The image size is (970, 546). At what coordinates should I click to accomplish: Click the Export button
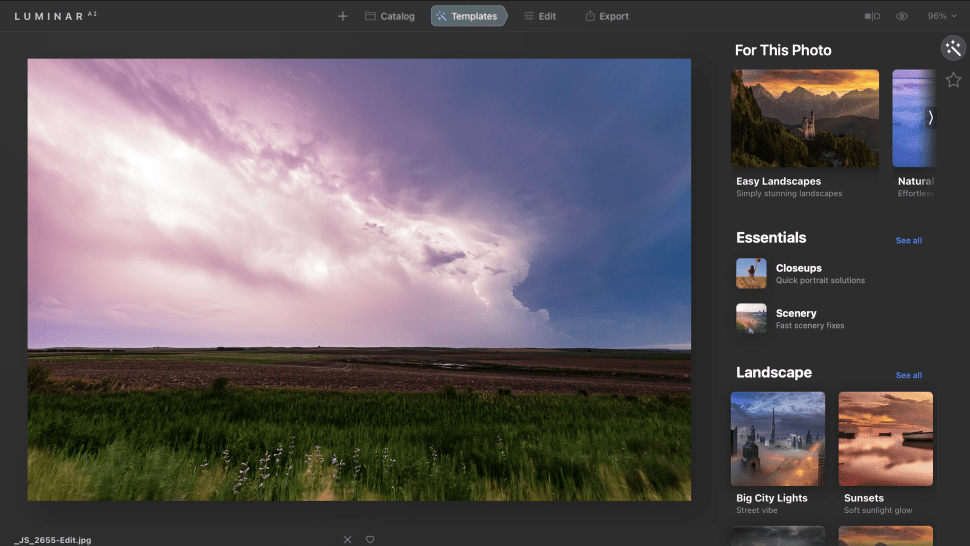click(x=606, y=16)
